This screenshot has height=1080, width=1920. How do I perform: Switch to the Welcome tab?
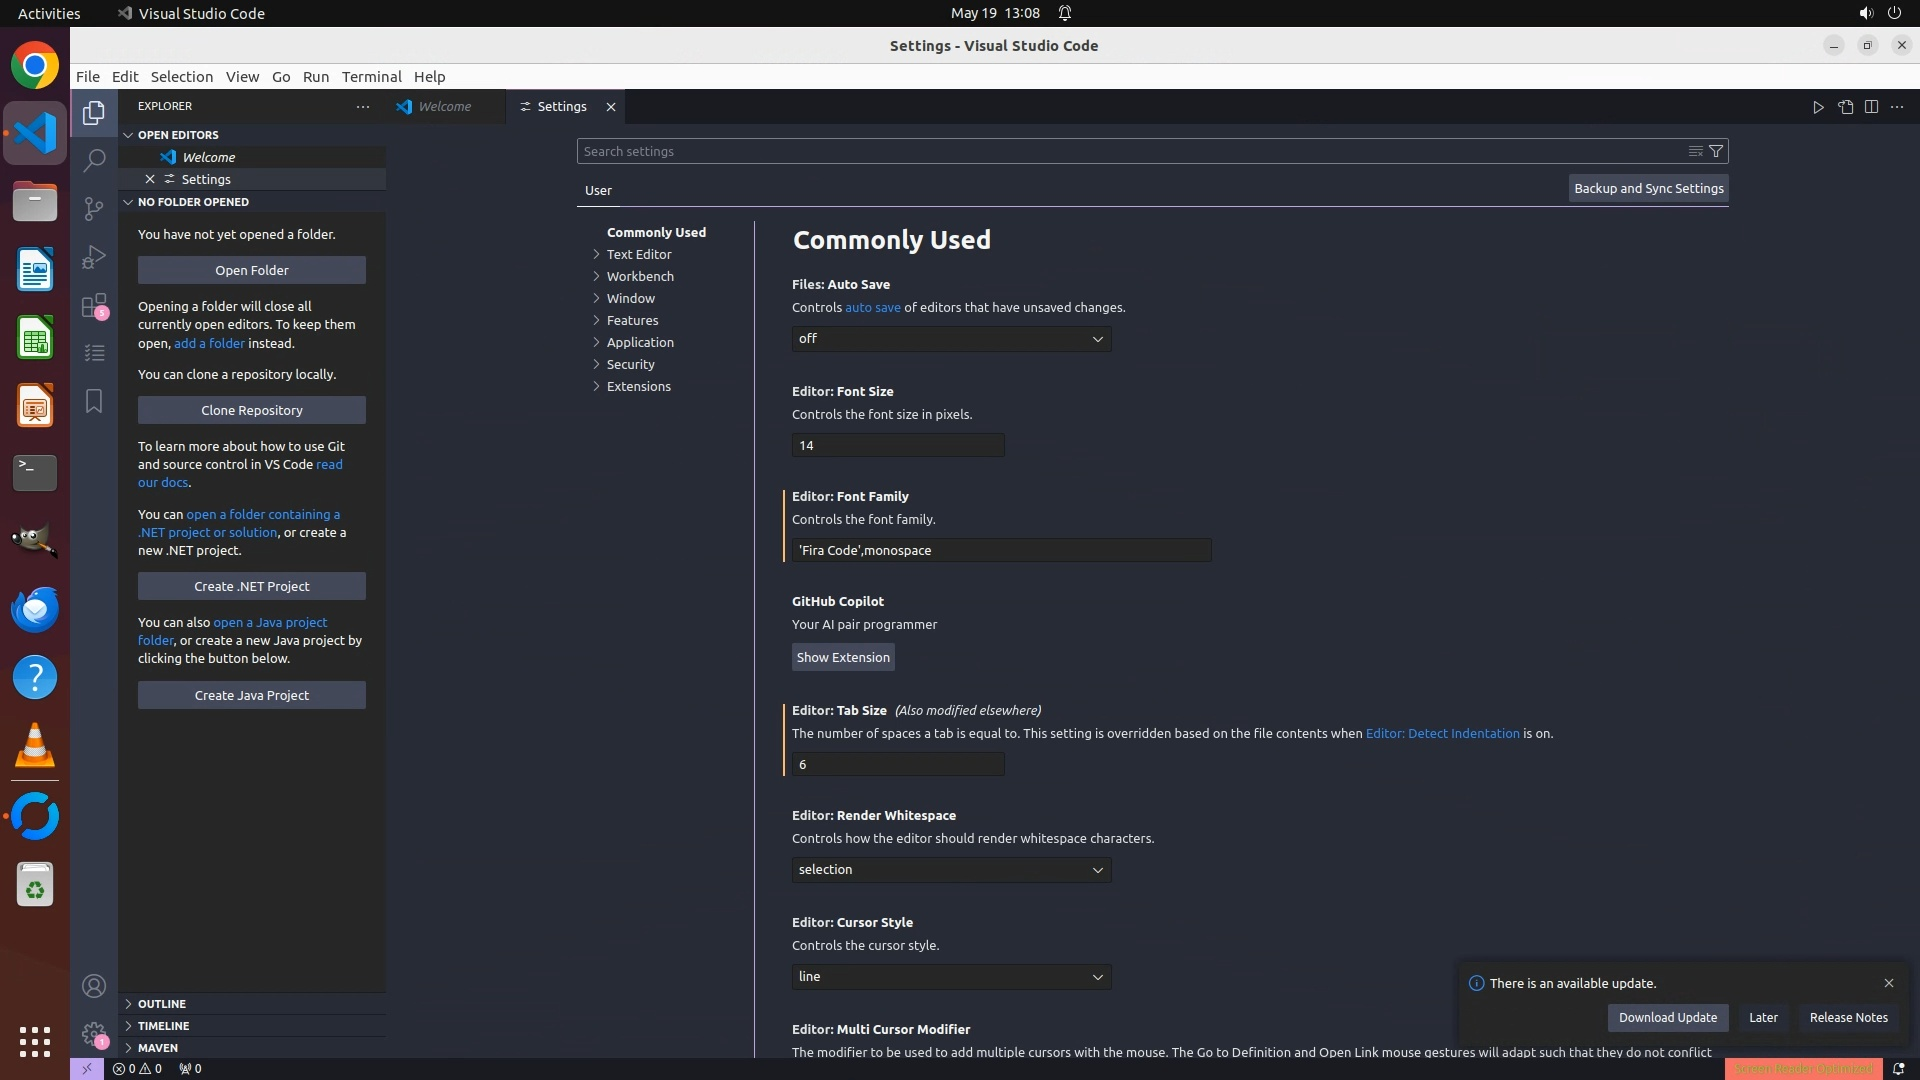[444, 107]
